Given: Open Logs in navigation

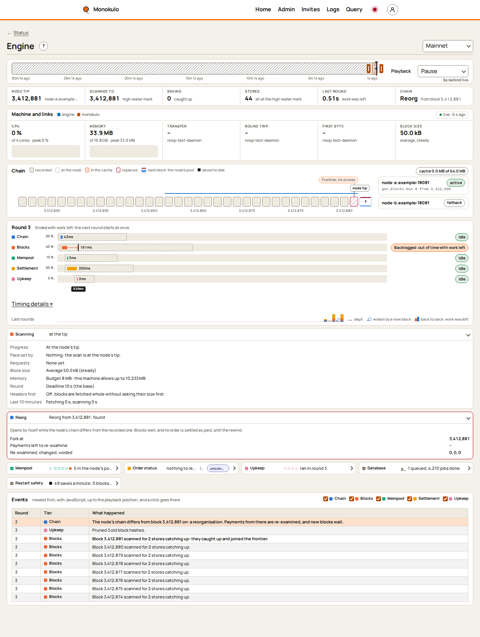Looking at the screenshot, I should tap(333, 9).
